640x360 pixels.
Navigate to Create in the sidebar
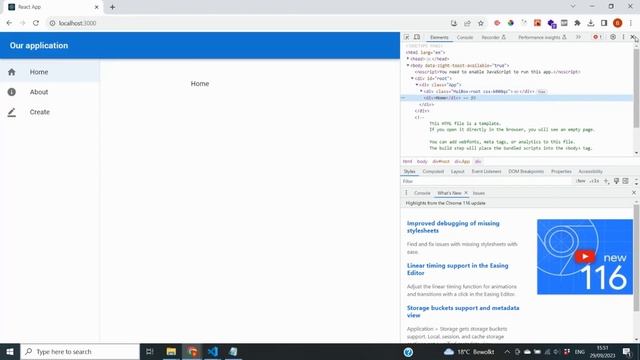pyautogui.click(x=50, y=112)
